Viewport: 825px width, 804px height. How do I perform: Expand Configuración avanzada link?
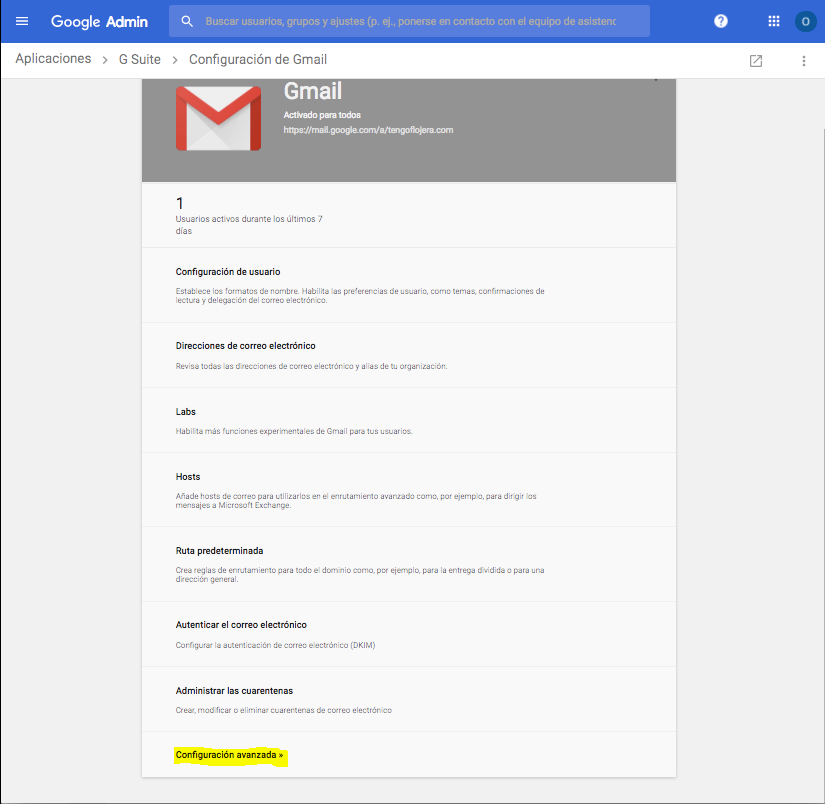(x=229, y=755)
